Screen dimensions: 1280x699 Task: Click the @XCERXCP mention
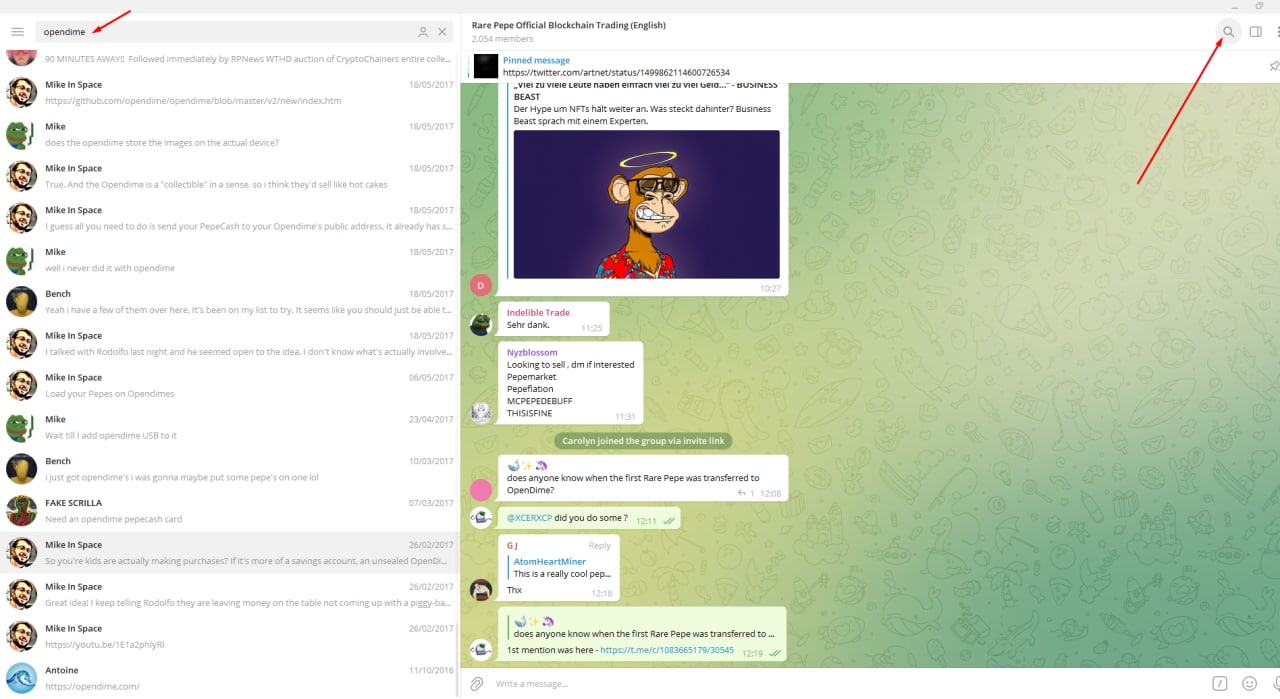tap(529, 519)
